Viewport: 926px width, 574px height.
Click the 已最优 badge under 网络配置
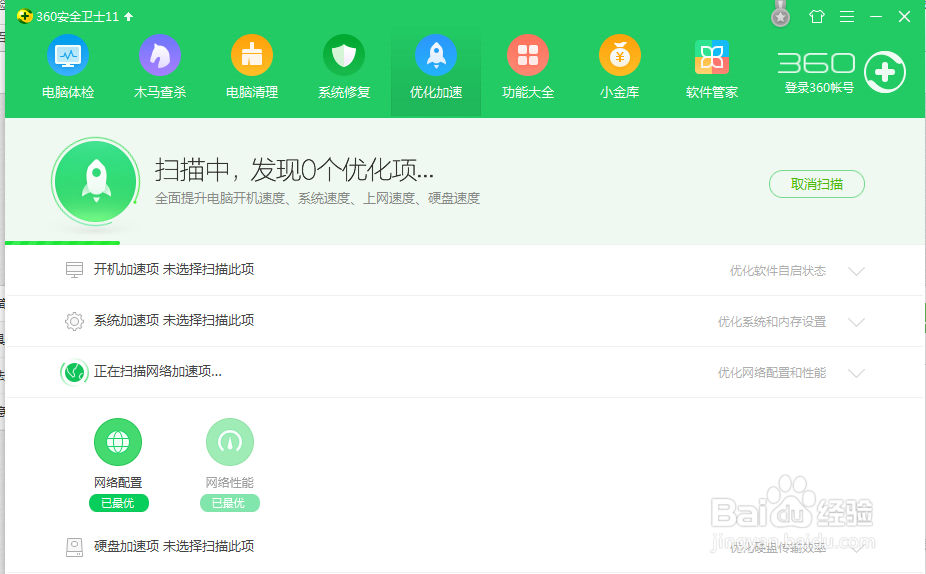click(119, 503)
